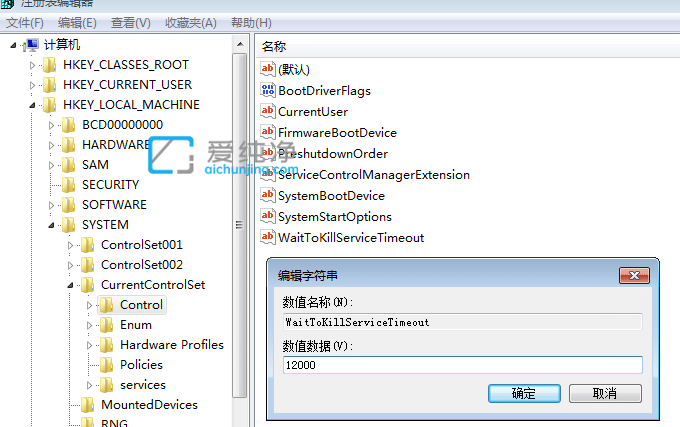Click the 计算机 computer icon
The image size is (680, 427).
click(32, 45)
